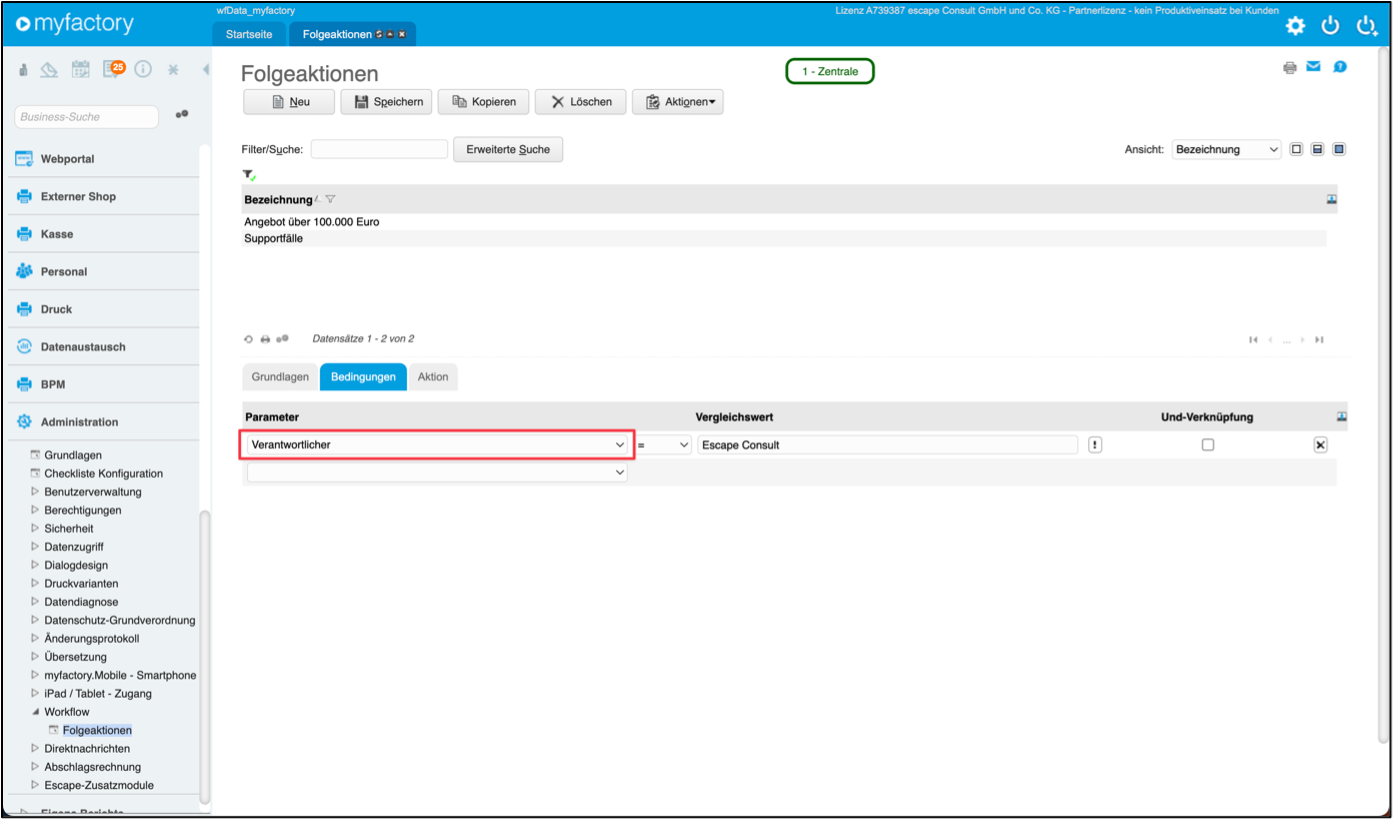The height and width of the screenshot is (821, 1396).
Task: Open the Startseite tab
Action: [249, 34]
